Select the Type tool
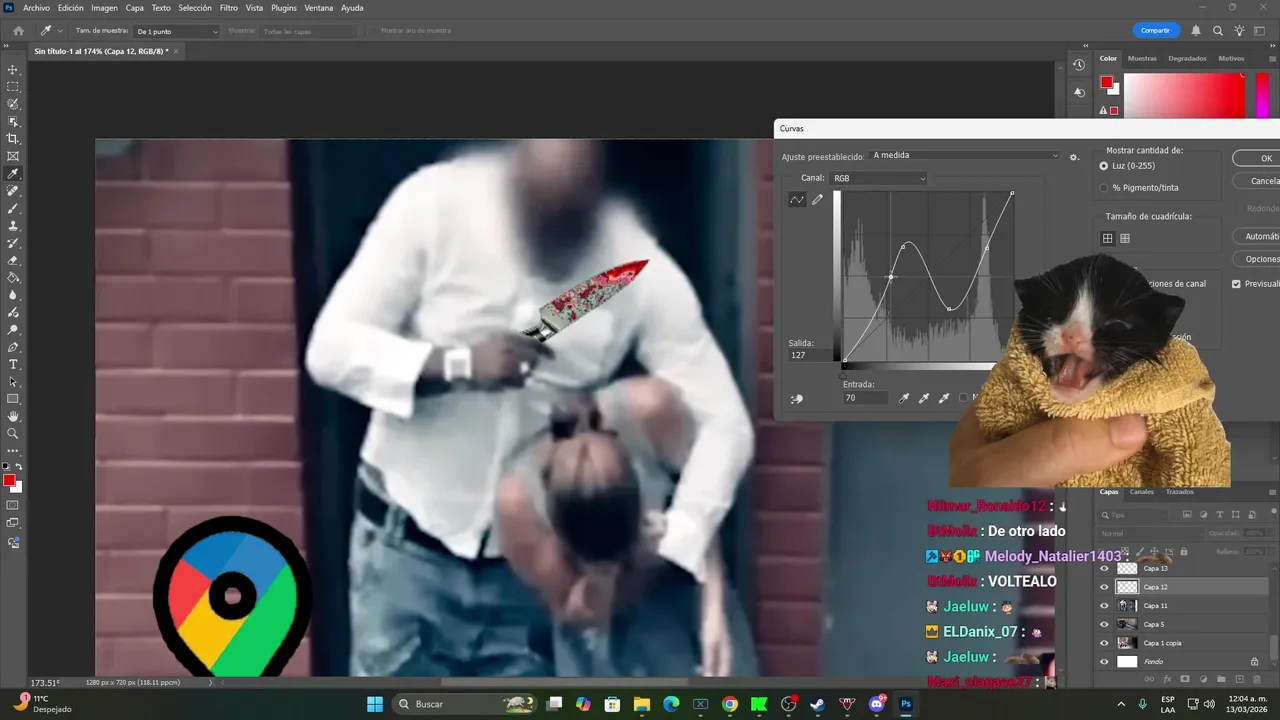The image size is (1280, 720). pos(13,364)
